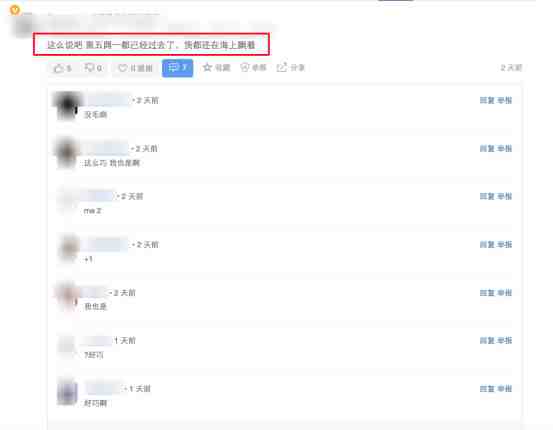Image resolution: width=553 pixels, height=430 pixels.
Task: Reply to the 'me 2' comment
Action: 487,196
